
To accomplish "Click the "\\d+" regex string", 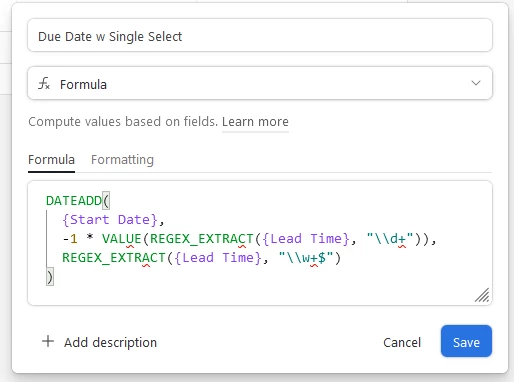I will [390, 239].
